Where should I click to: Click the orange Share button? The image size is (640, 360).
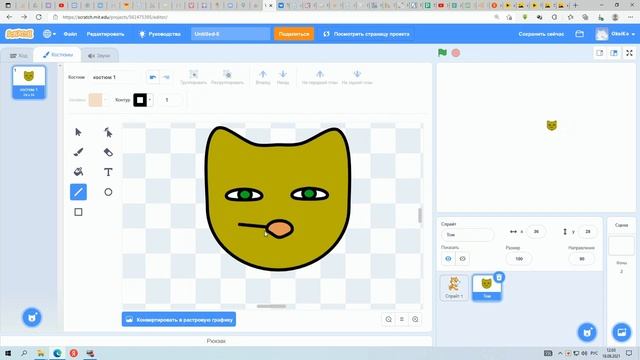tap(294, 34)
